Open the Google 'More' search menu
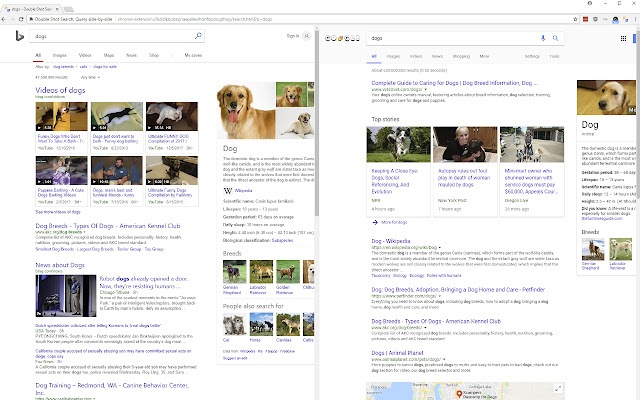 (484, 57)
